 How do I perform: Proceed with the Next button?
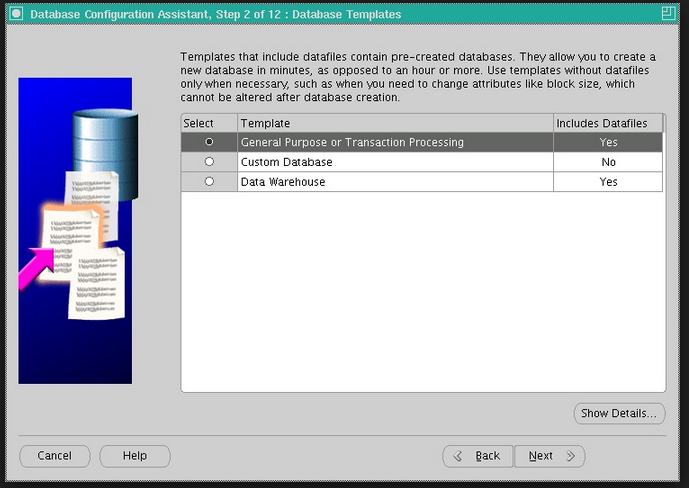click(x=550, y=456)
